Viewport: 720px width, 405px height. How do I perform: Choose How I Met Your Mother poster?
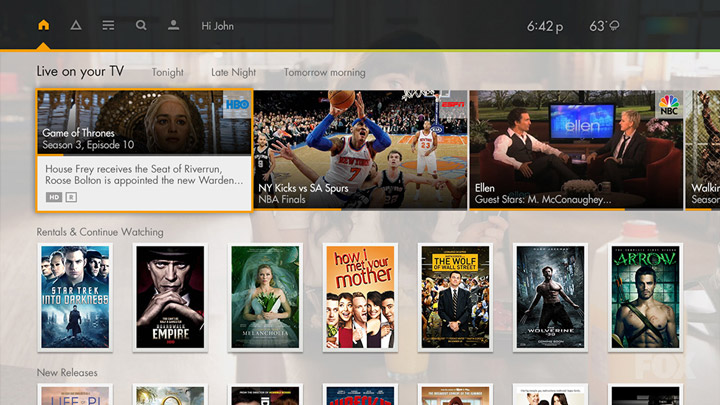pyautogui.click(x=359, y=297)
